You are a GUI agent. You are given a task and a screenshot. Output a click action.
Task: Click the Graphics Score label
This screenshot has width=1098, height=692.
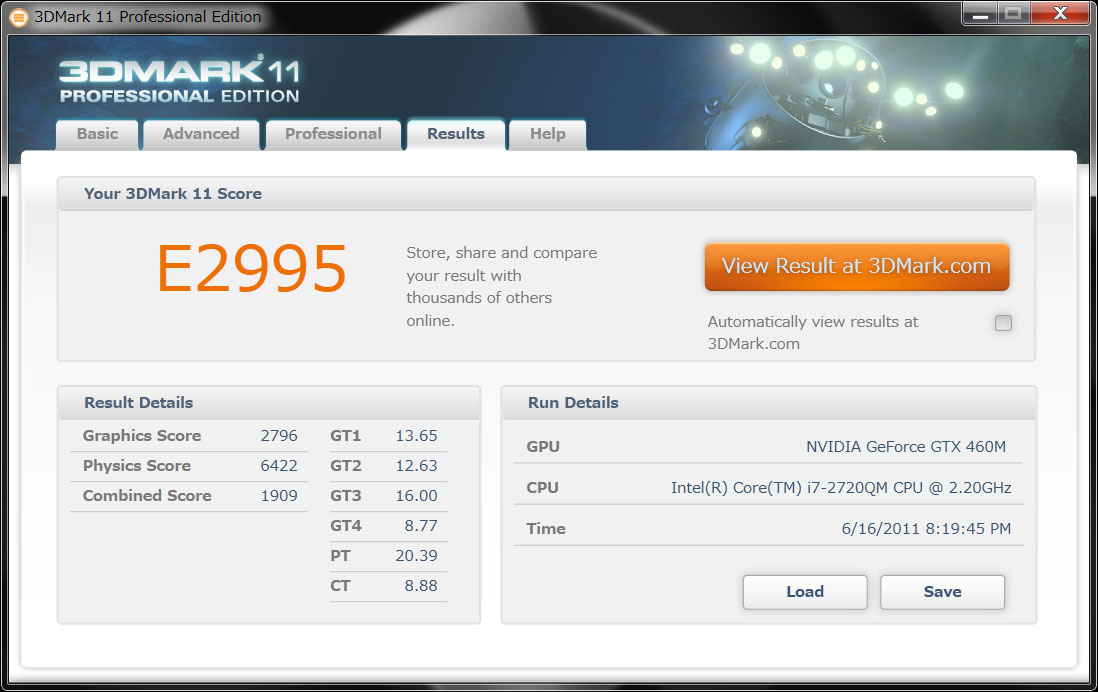141,436
